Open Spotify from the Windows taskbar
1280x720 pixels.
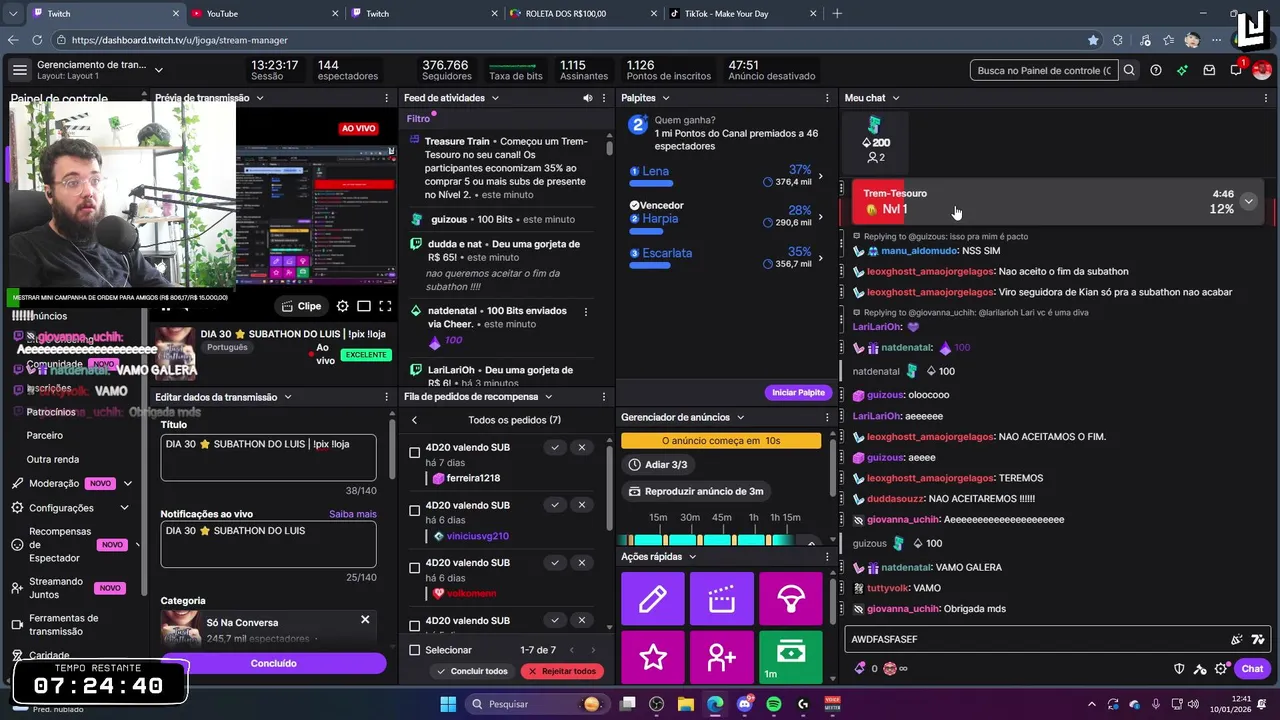pyautogui.click(x=773, y=704)
